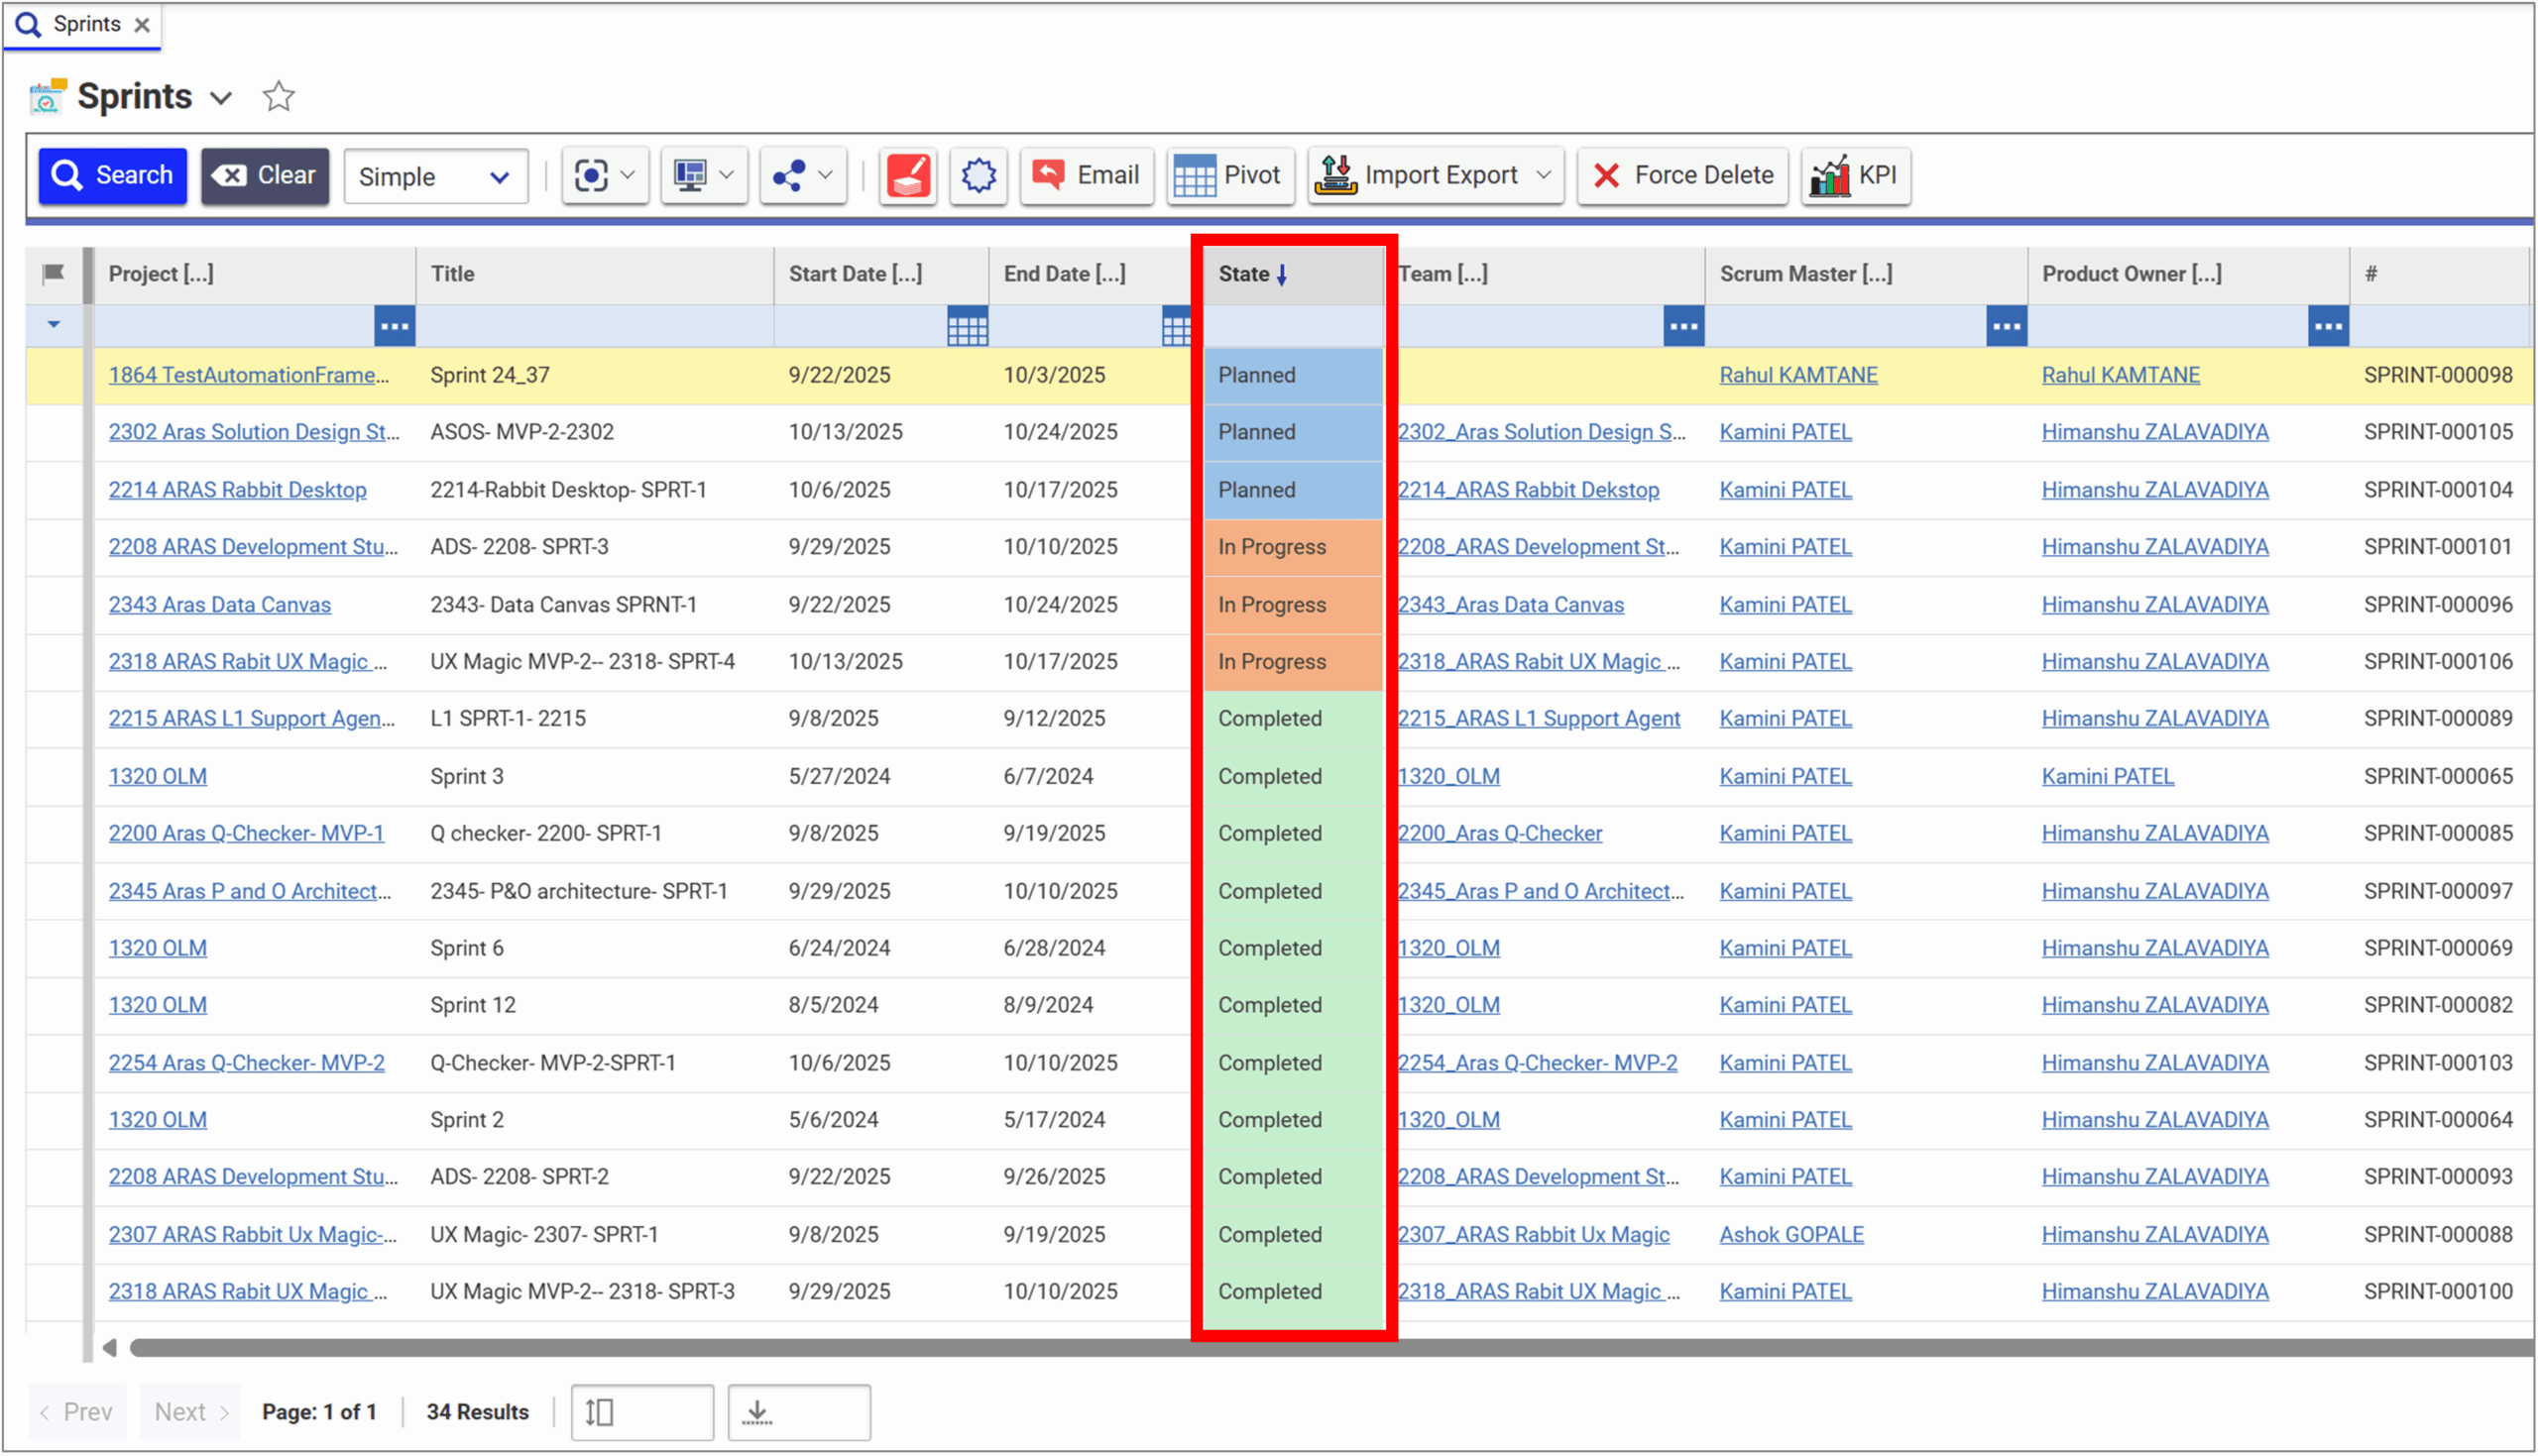Open the Sprints title dropdown chevron

point(221,98)
